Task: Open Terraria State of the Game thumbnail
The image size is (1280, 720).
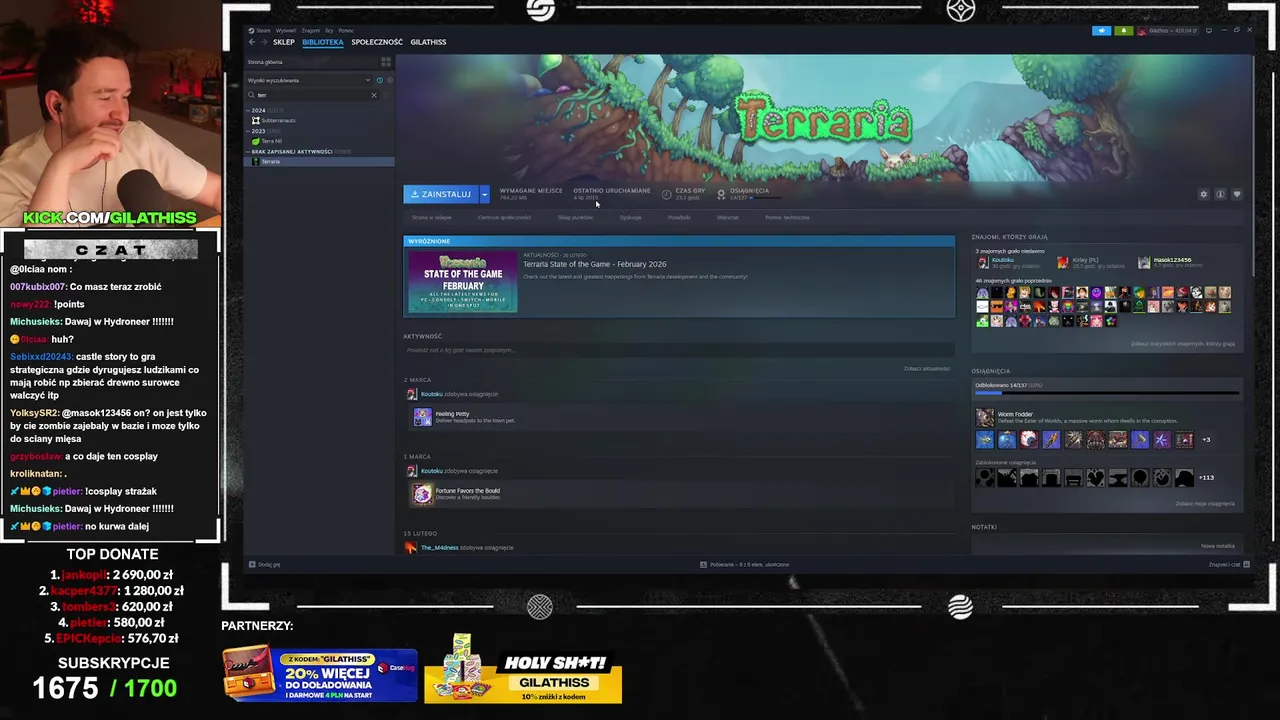Action: 462,282
